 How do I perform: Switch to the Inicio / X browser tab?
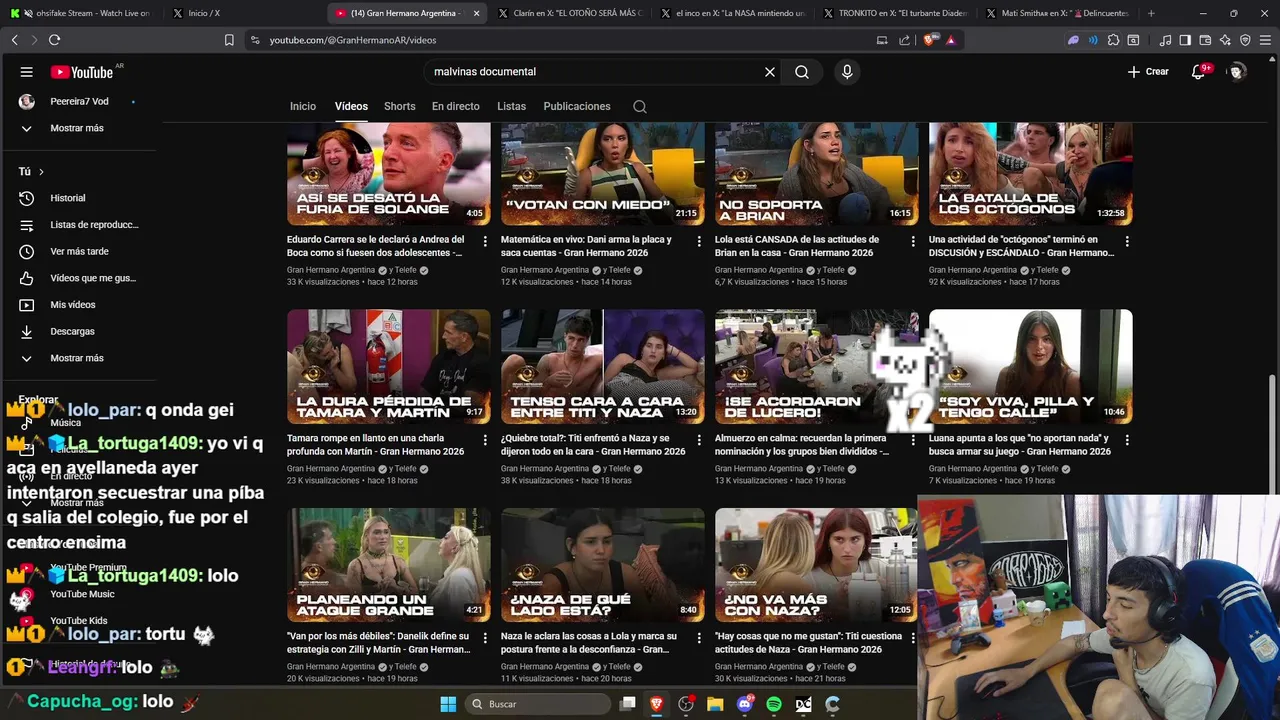[x=243, y=13]
